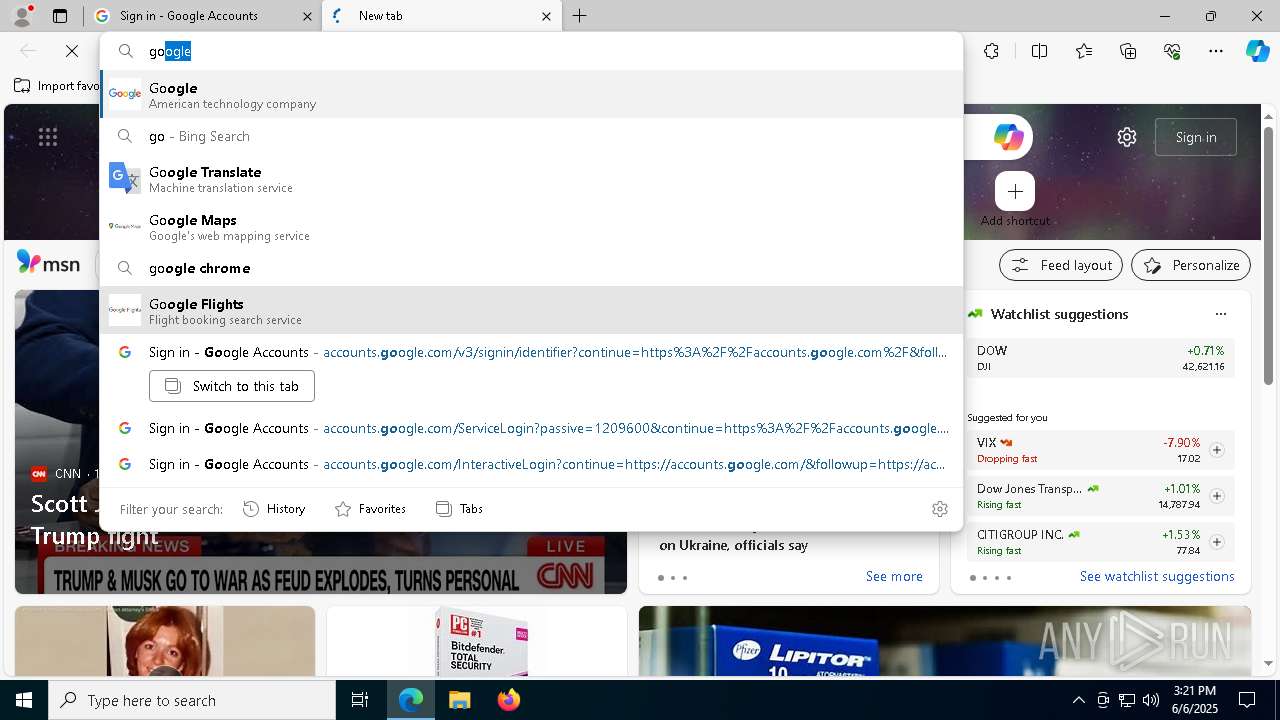The image size is (1280, 720).
Task: Open Settings and more ellipsis menu
Action: tap(1216, 51)
